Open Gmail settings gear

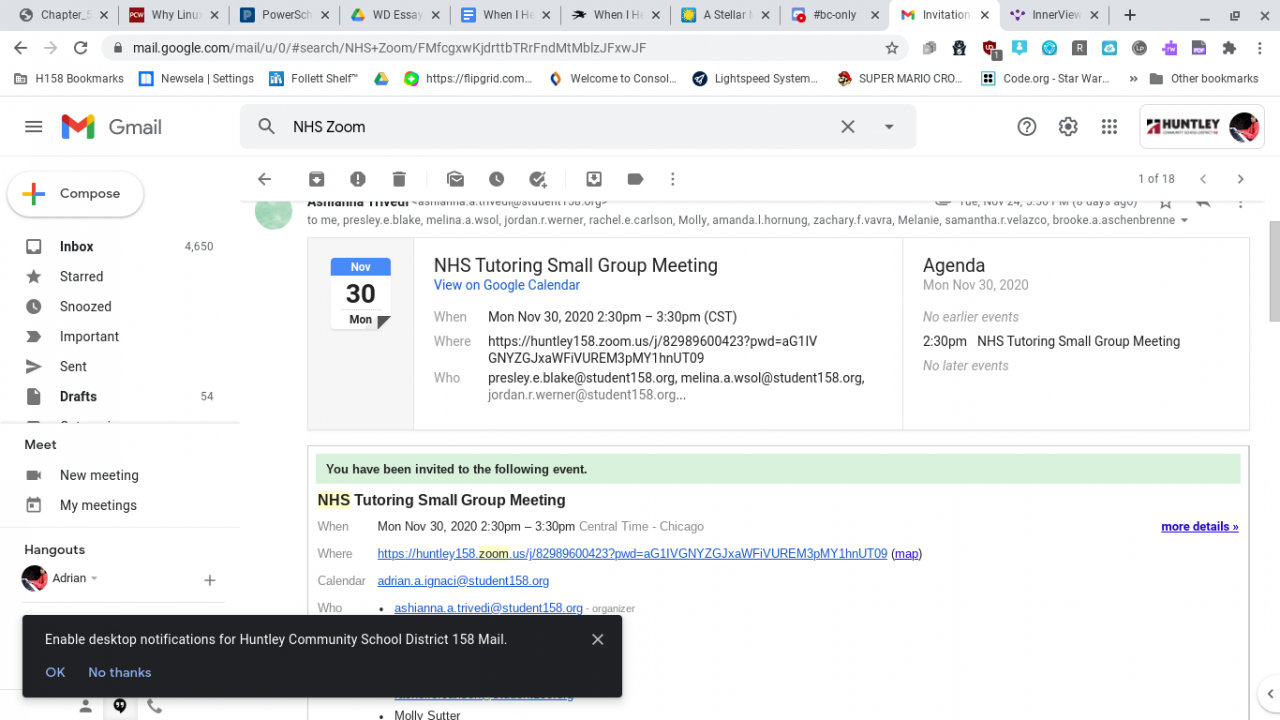pyautogui.click(x=1068, y=127)
